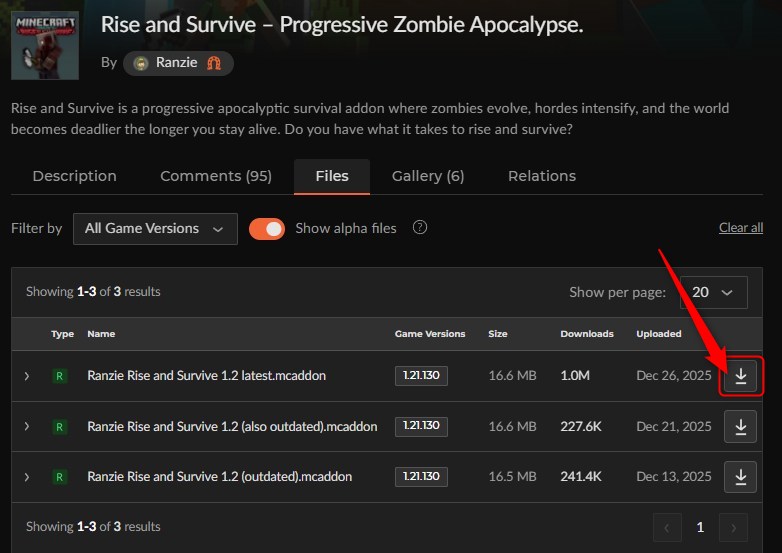Screen dimensions: 782x553
Task: Open the 1.2 (outdated).mcaddon file name
Action: click(x=219, y=477)
